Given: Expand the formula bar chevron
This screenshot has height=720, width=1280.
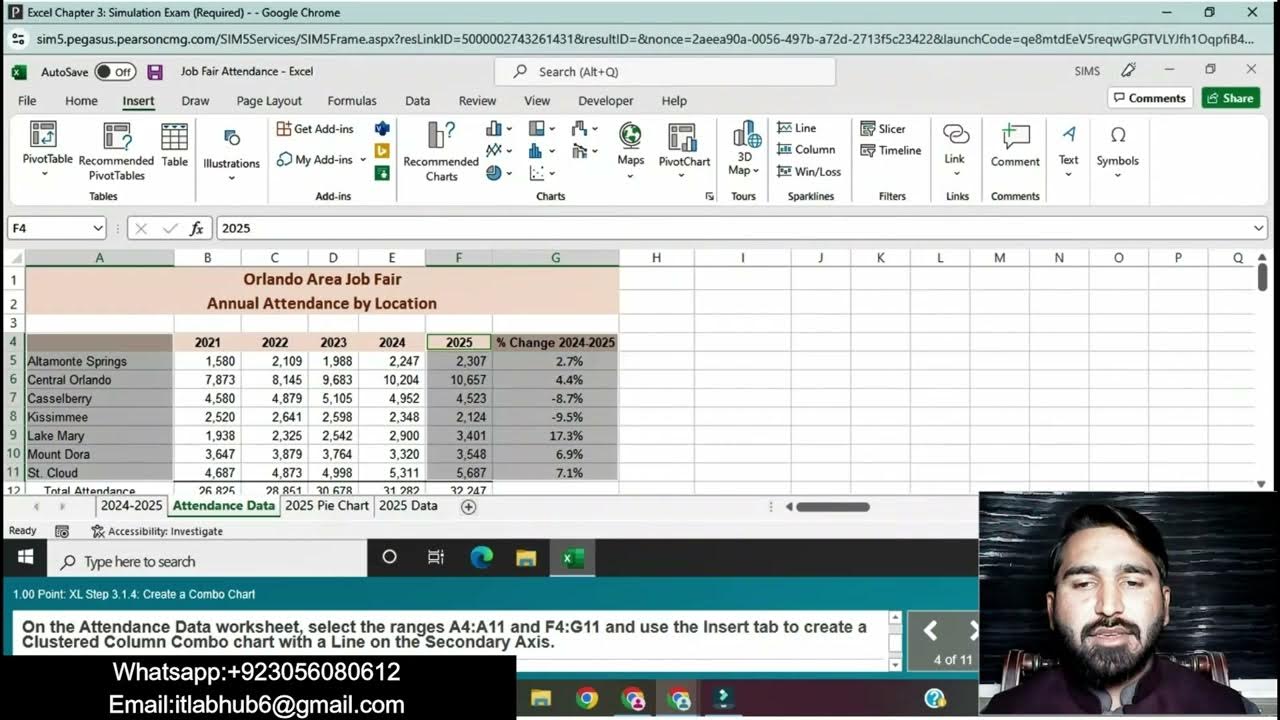Looking at the screenshot, I should 1258,228.
